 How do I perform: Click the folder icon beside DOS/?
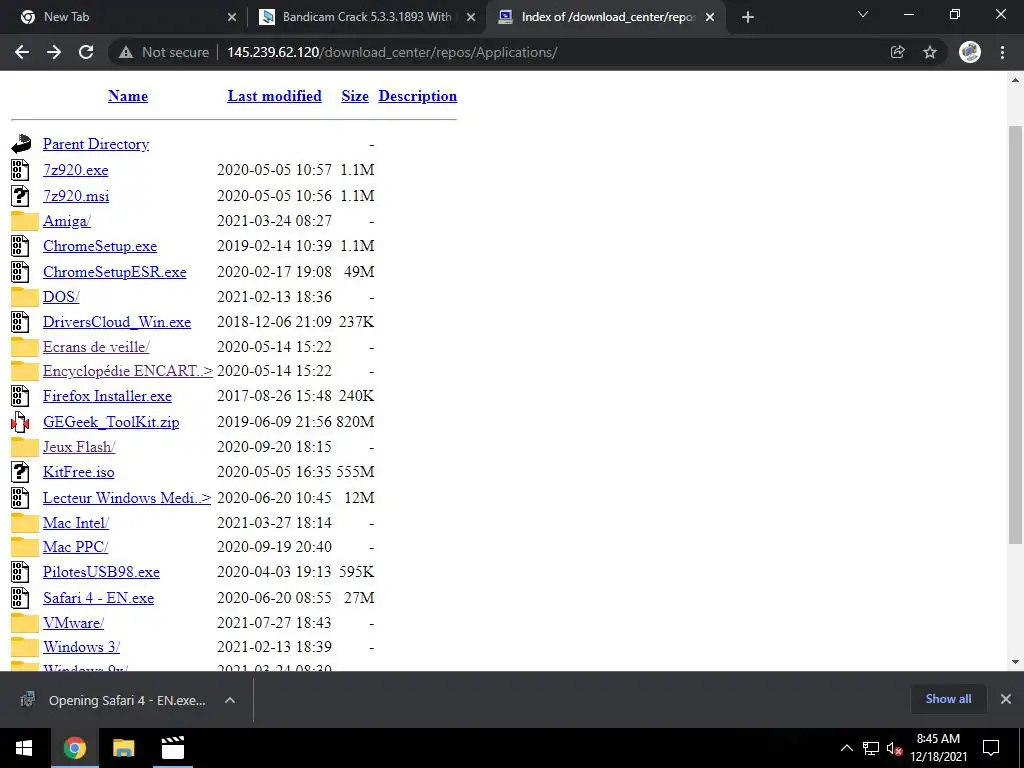[x=24, y=296]
